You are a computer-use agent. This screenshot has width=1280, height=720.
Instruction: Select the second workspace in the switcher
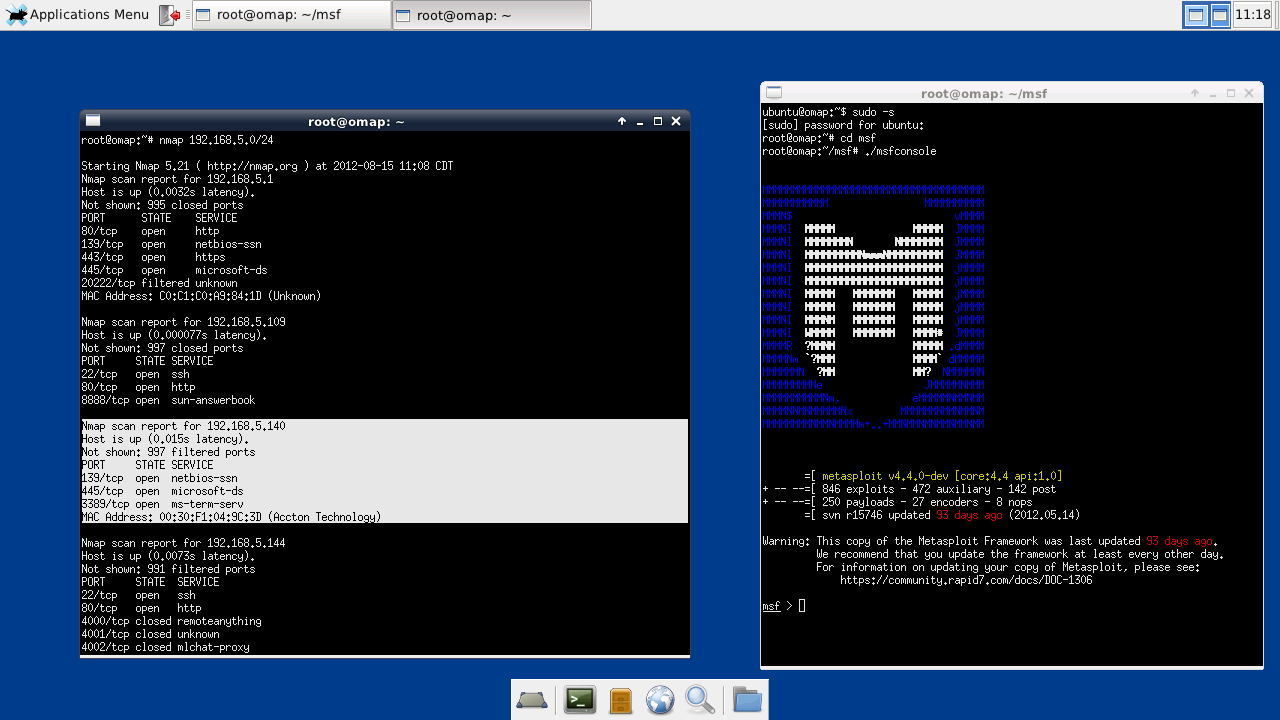[x=1220, y=15]
